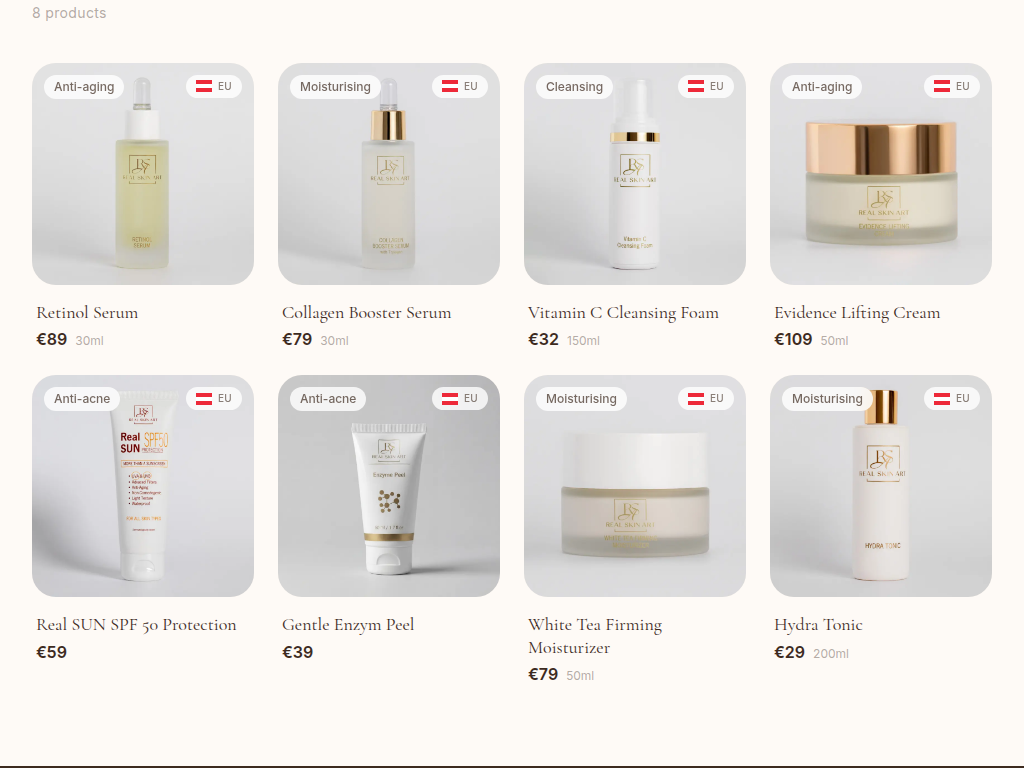
Task: Click the EU flag badge on Vitamin C Cleansing Foam
Action: coord(706,86)
